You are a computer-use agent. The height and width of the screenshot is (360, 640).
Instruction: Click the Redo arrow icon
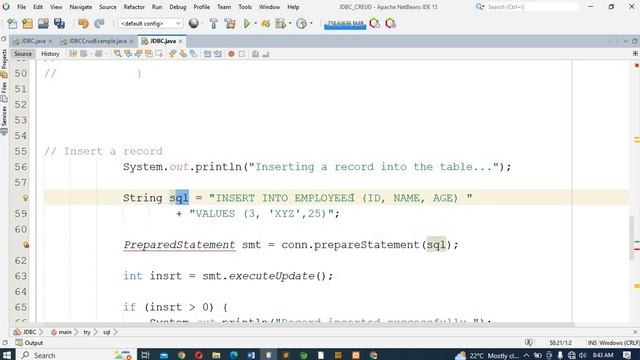99,24
